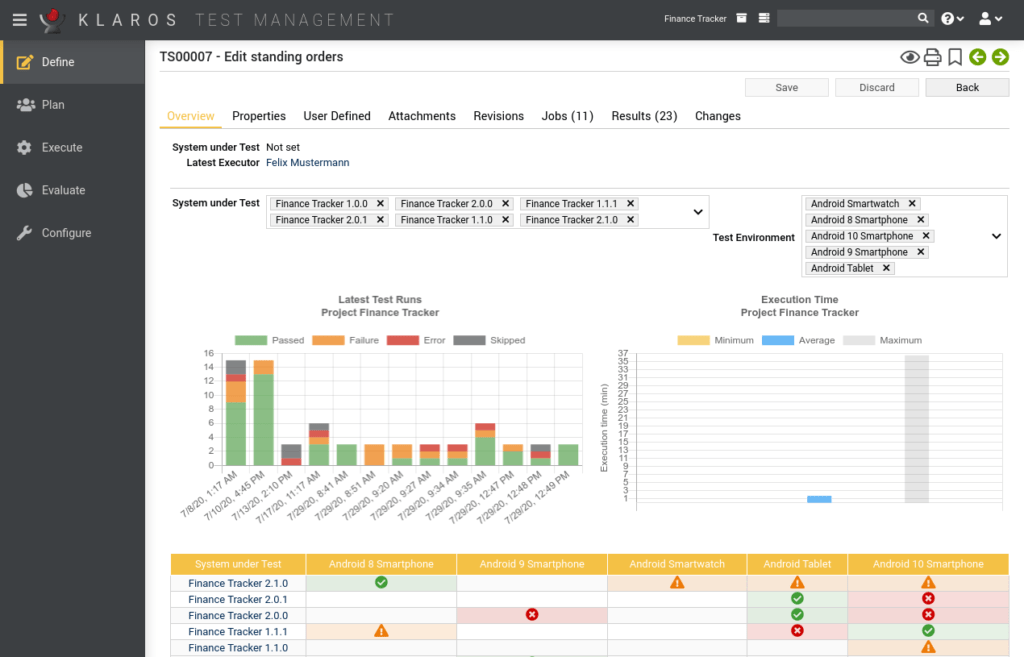Click the Save button
Viewport: 1024px width, 657px height.
(x=786, y=87)
